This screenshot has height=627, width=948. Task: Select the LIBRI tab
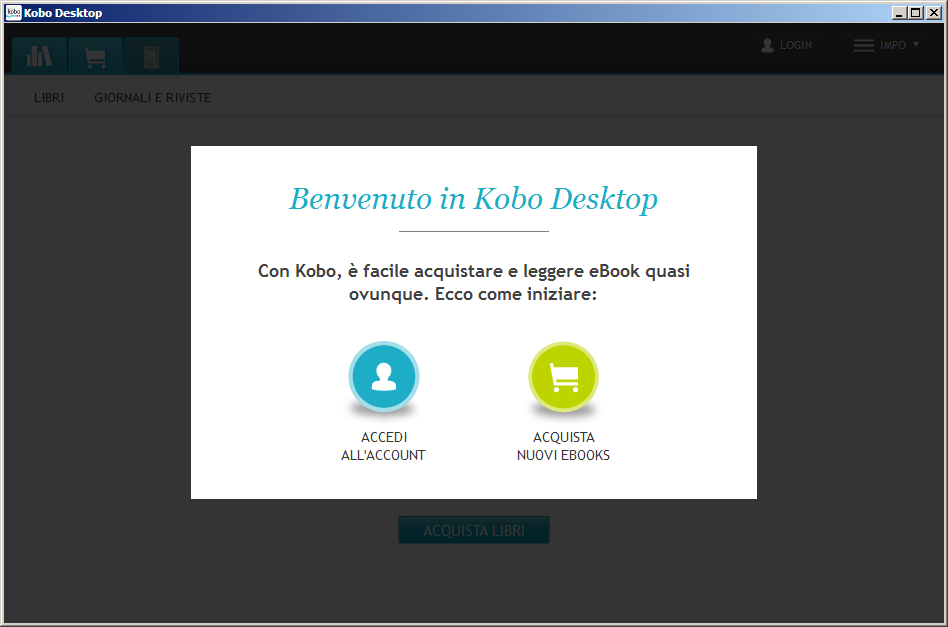click(x=49, y=97)
